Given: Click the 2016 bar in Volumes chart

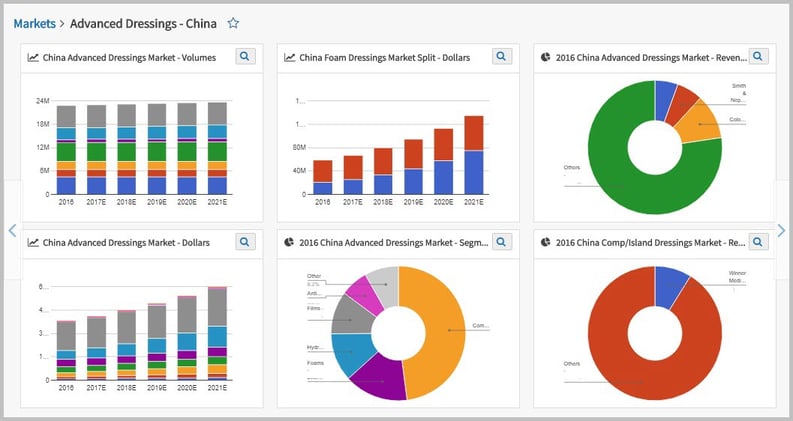Looking at the screenshot, I should 66,150.
